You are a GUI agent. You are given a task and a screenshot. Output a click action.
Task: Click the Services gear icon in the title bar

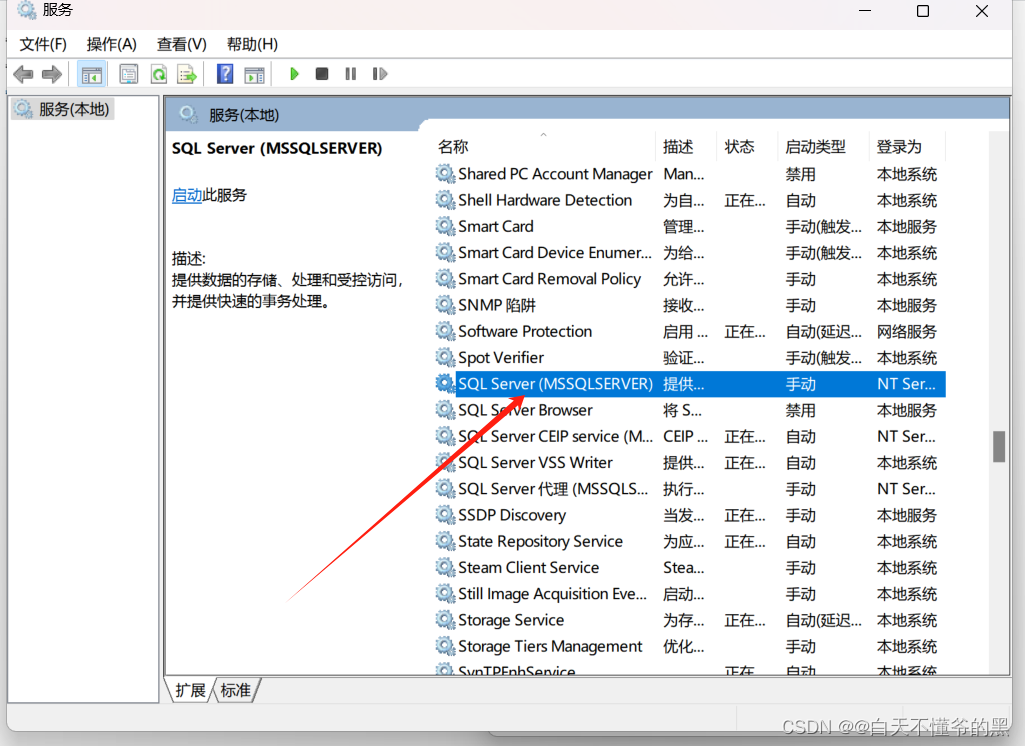pos(27,9)
